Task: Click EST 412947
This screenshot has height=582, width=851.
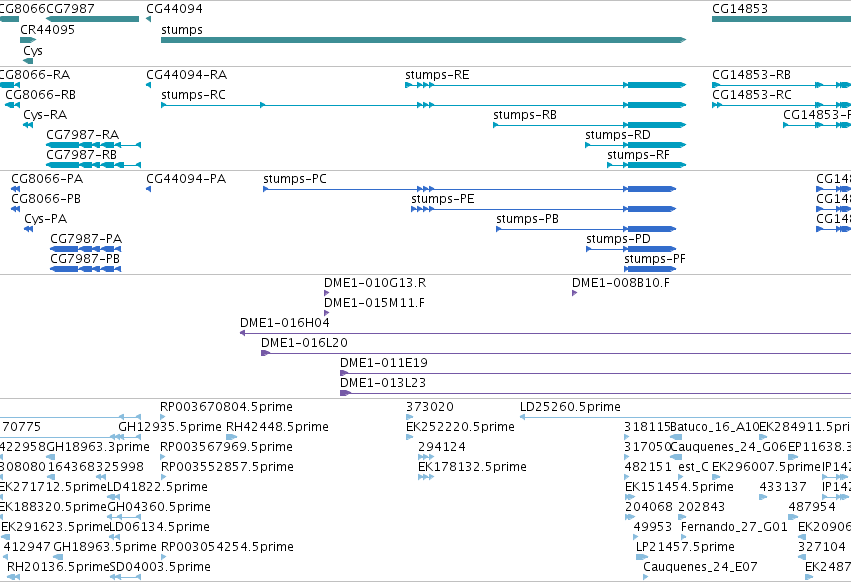Action: (5, 556)
